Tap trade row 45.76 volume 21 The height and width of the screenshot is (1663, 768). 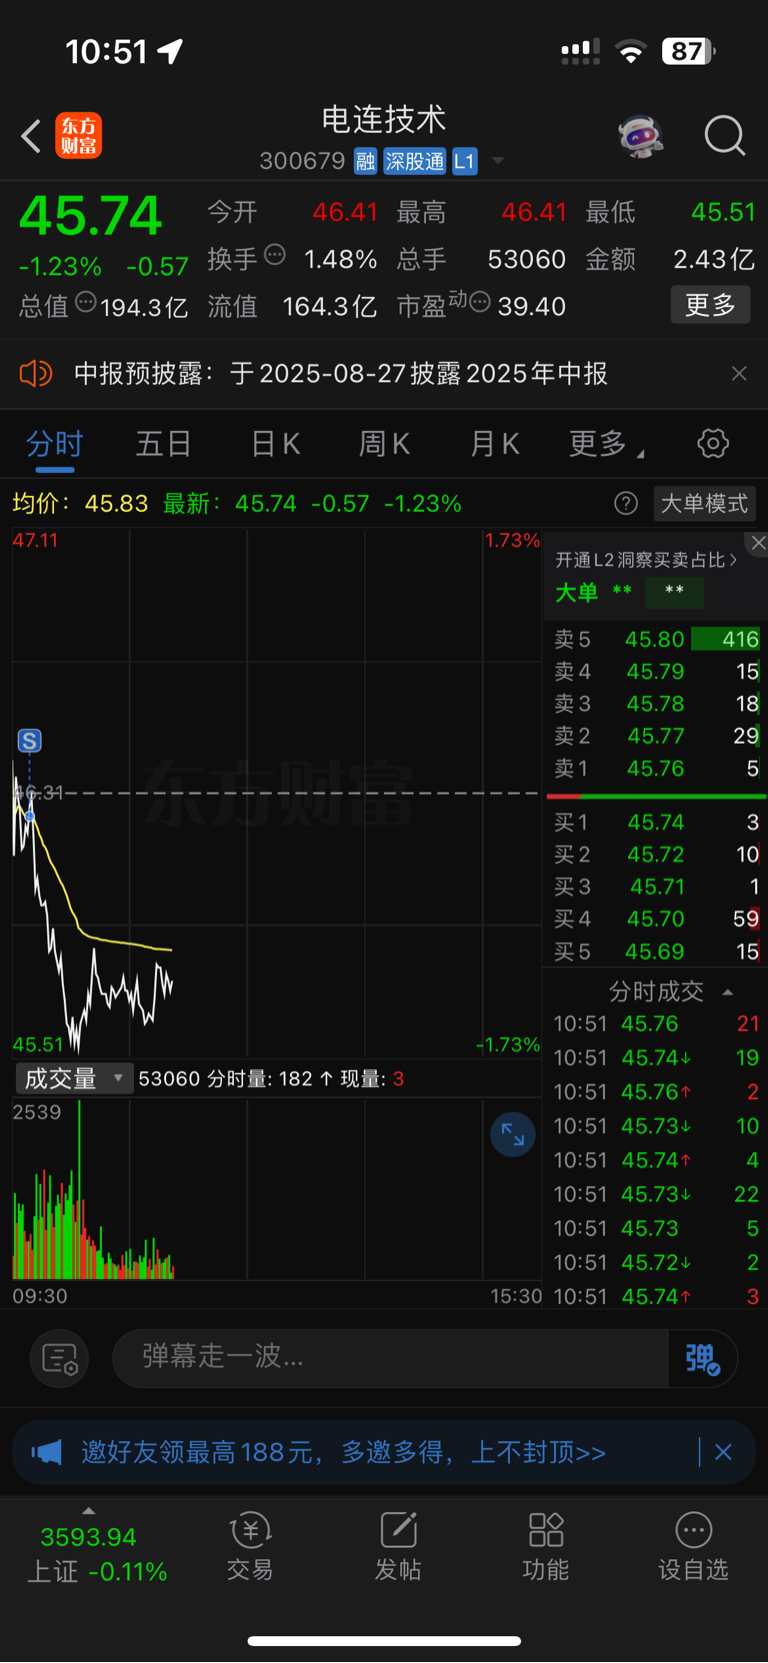(x=656, y=1023)
